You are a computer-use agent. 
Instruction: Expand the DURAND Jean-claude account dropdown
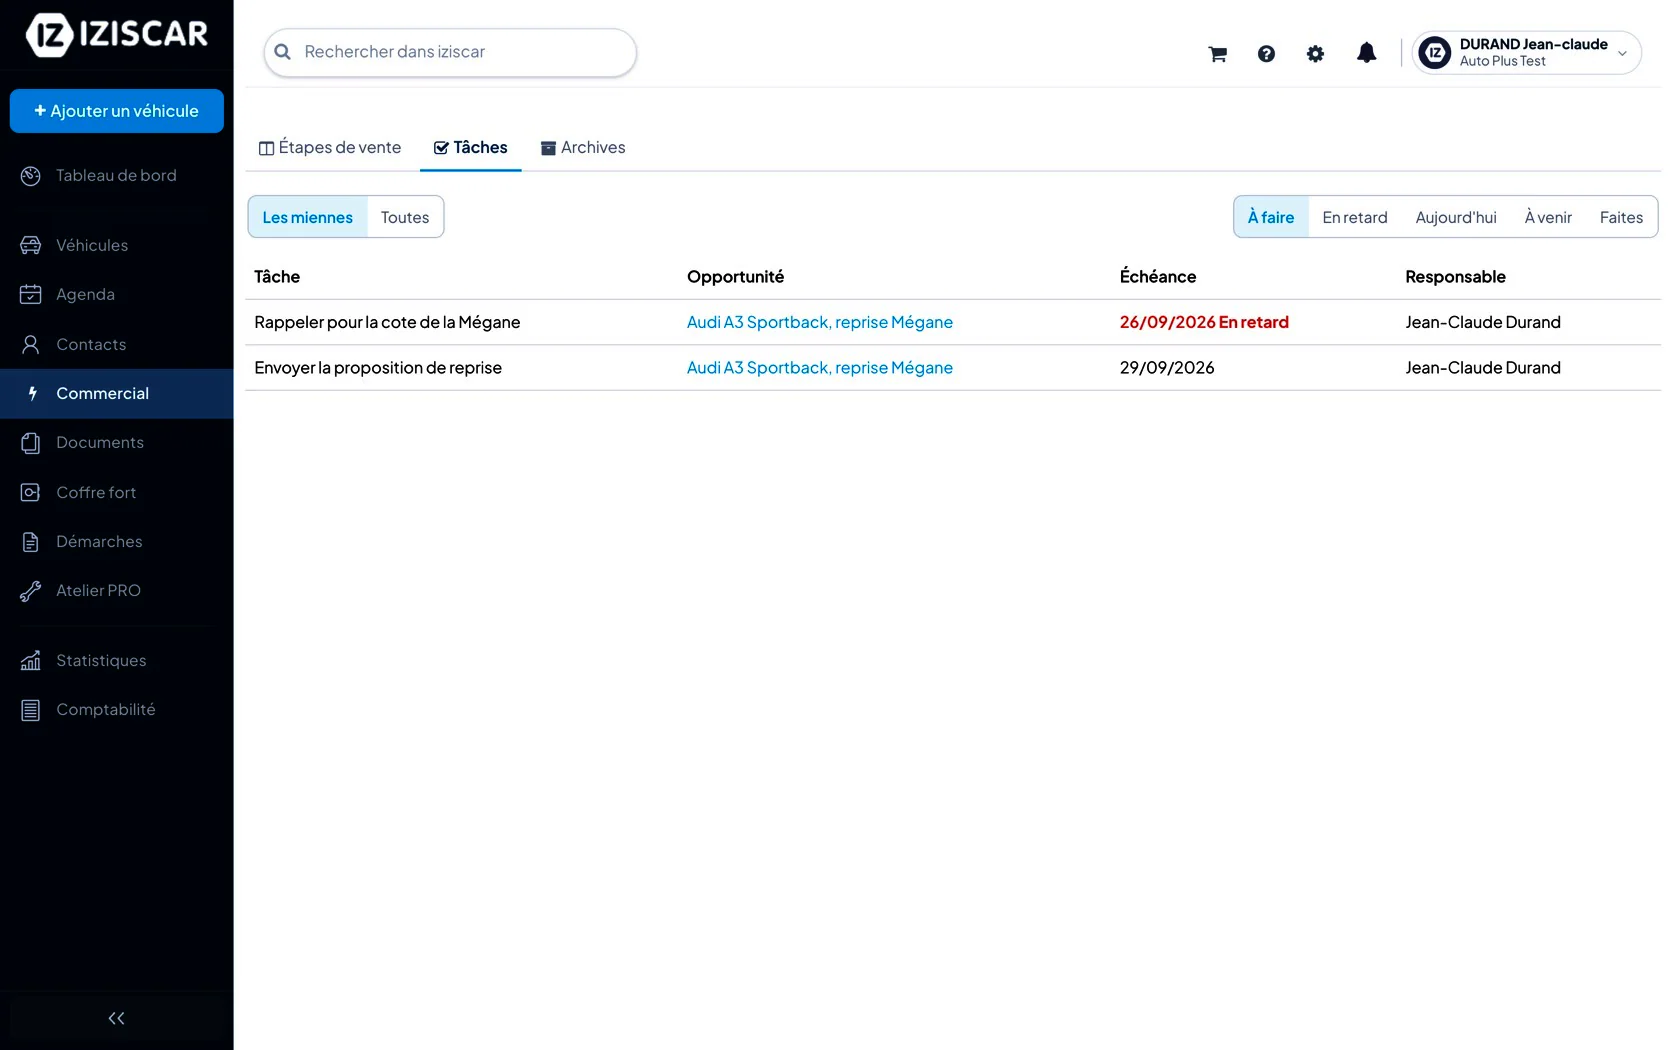pyautogui.click(x=1527, y=53)
